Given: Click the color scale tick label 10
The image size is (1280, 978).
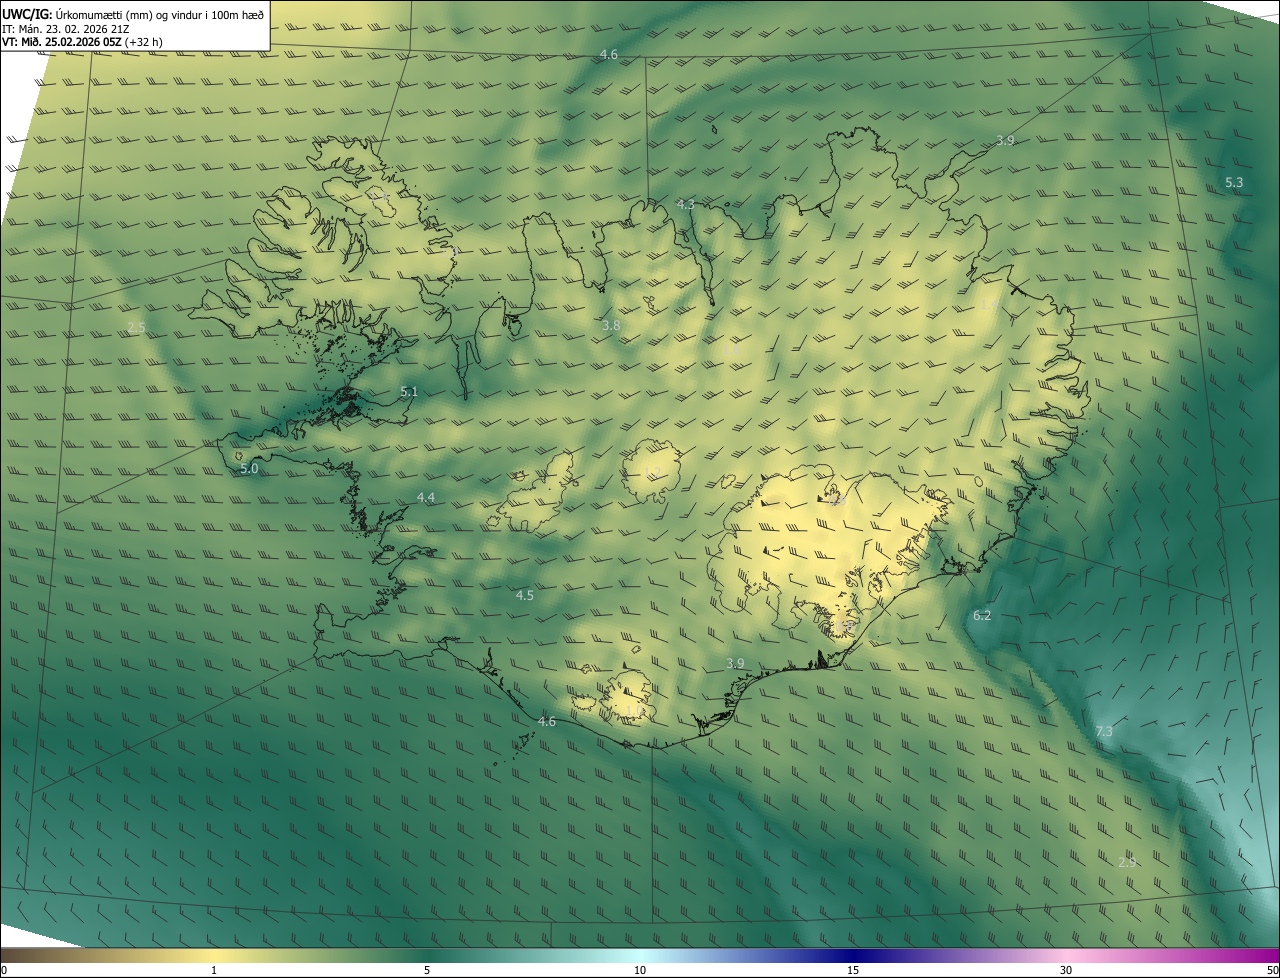Looking at the screenshot, I should (640, 970).
